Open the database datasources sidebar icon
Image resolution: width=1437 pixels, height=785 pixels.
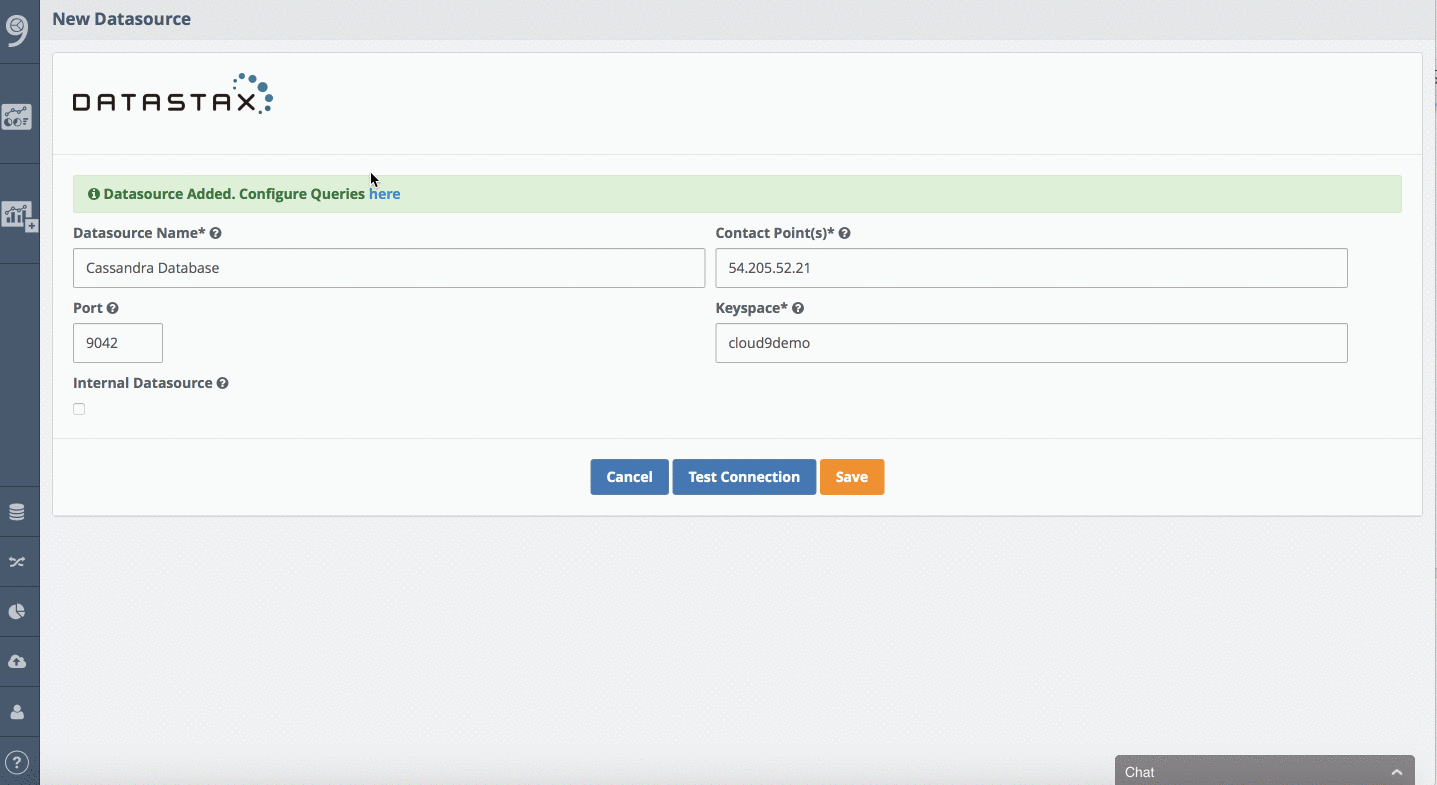tap(17, 512)
